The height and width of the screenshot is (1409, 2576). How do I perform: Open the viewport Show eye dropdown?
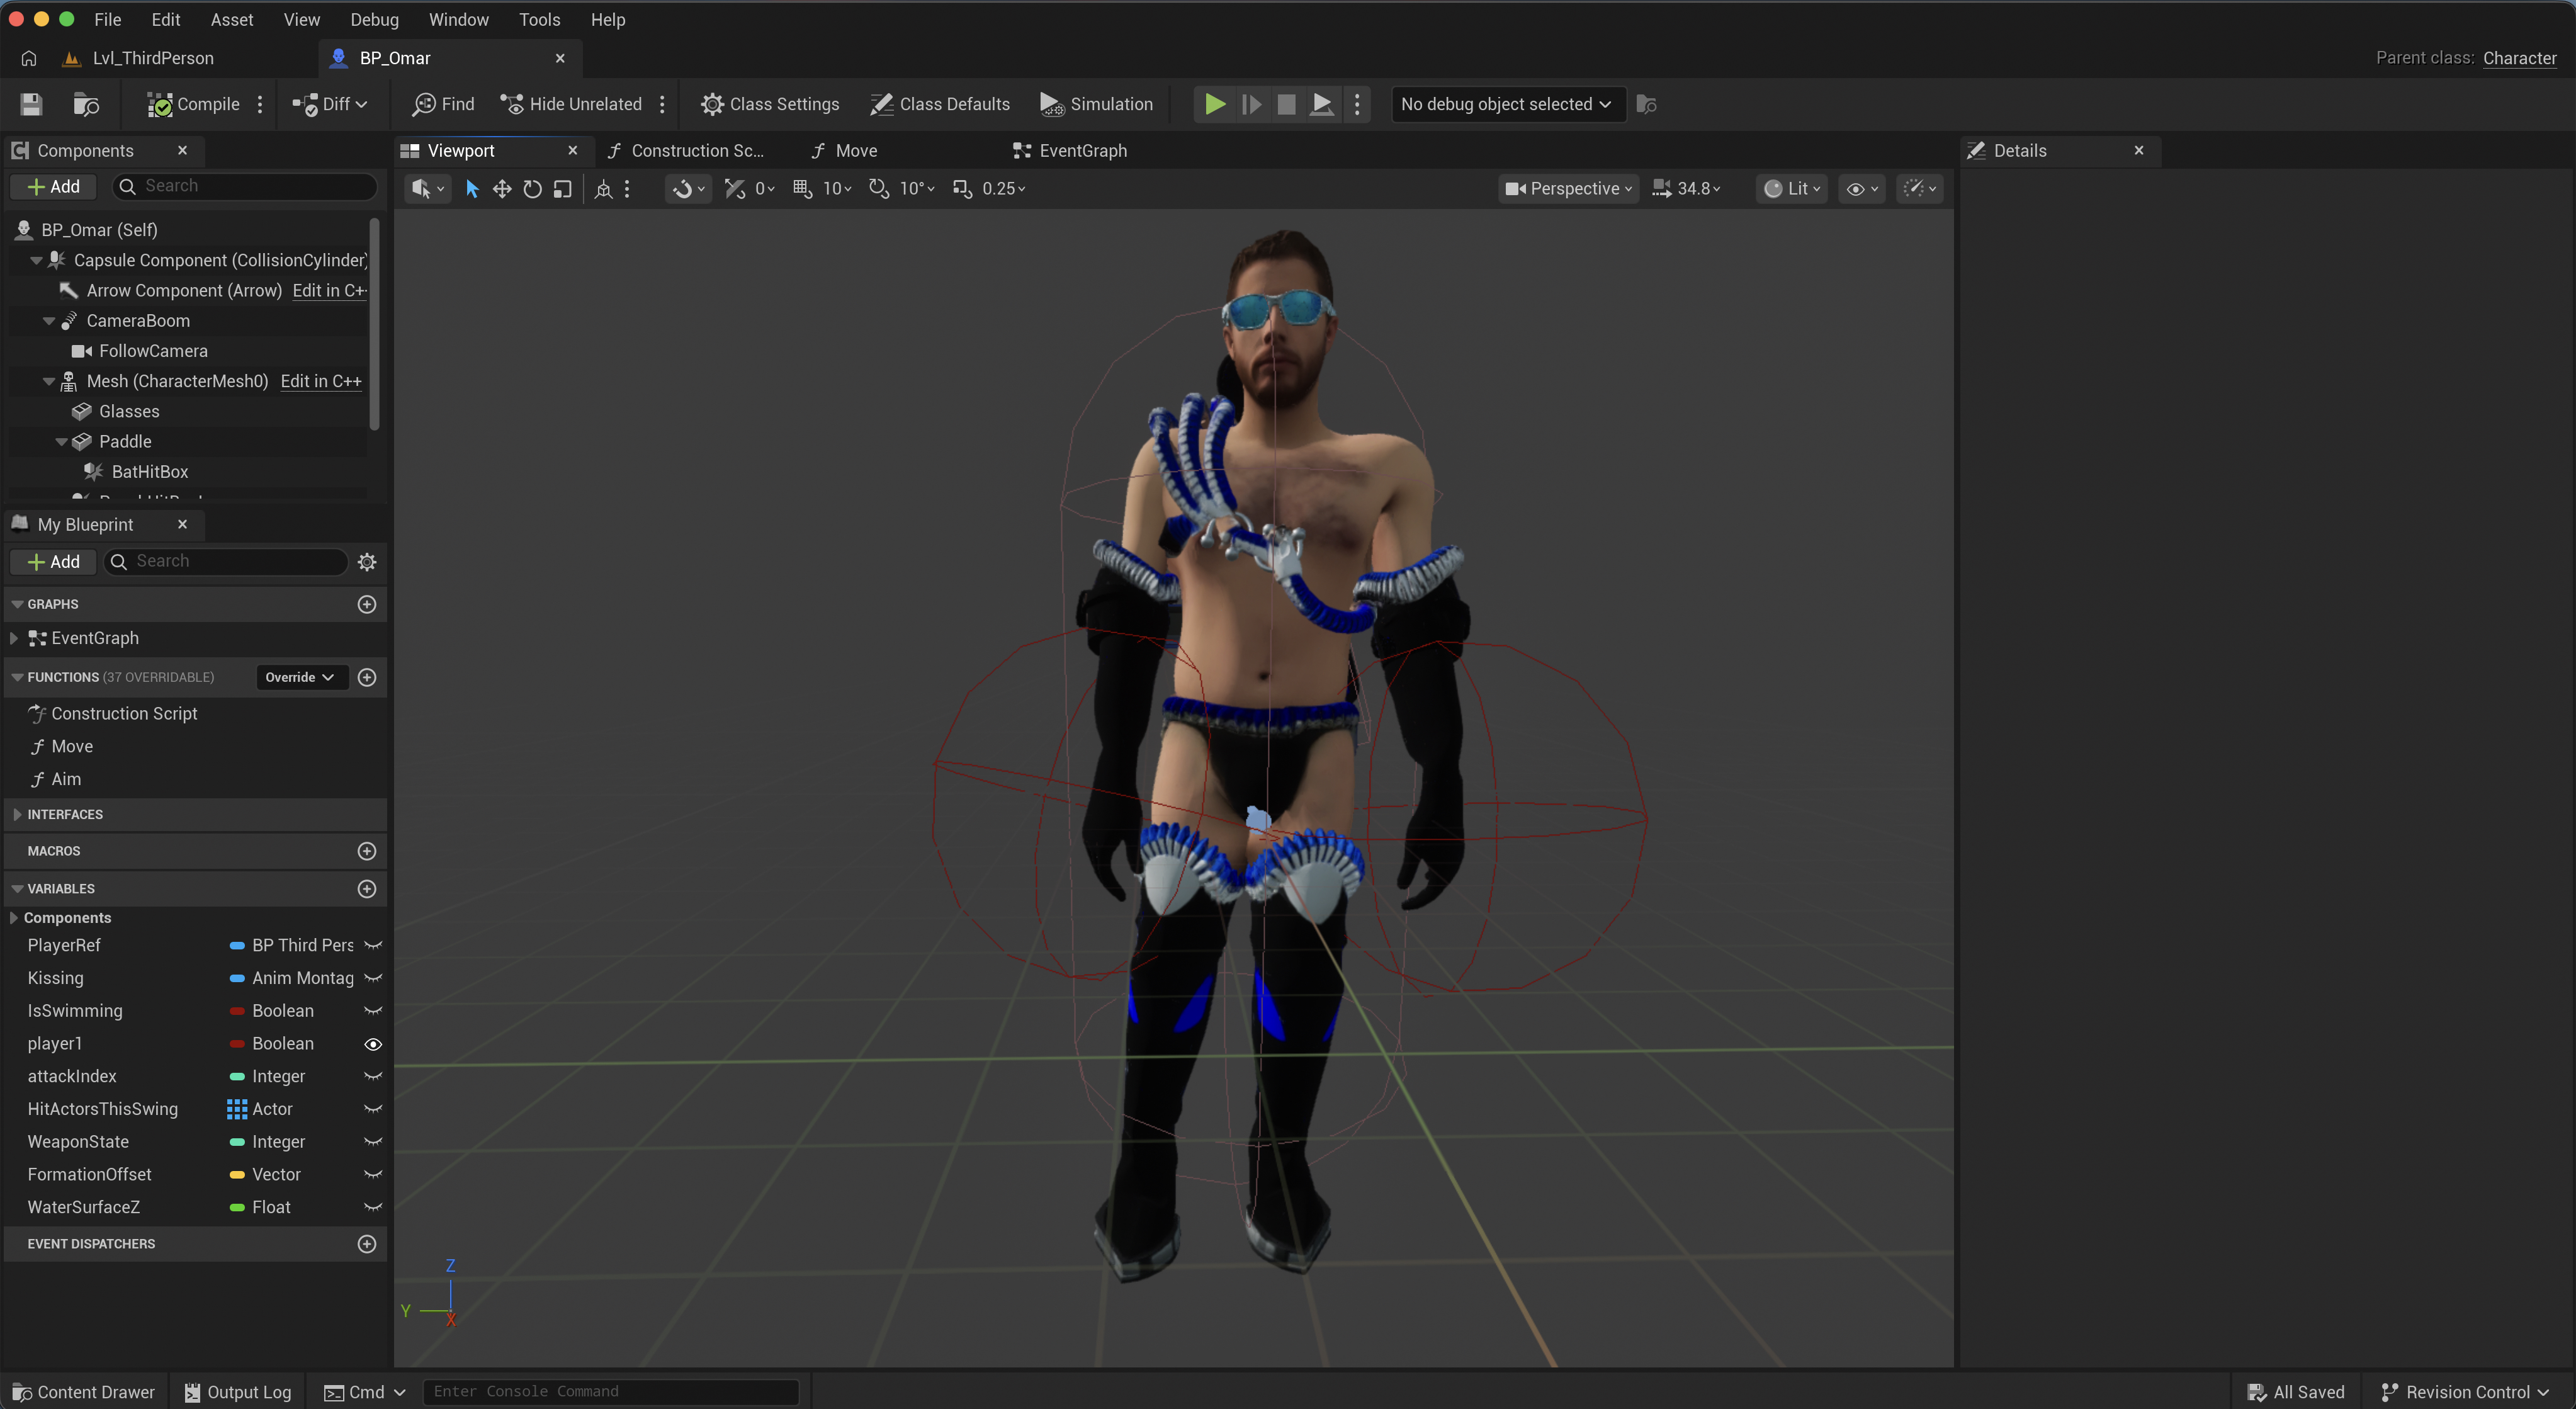click(1861, 189)
